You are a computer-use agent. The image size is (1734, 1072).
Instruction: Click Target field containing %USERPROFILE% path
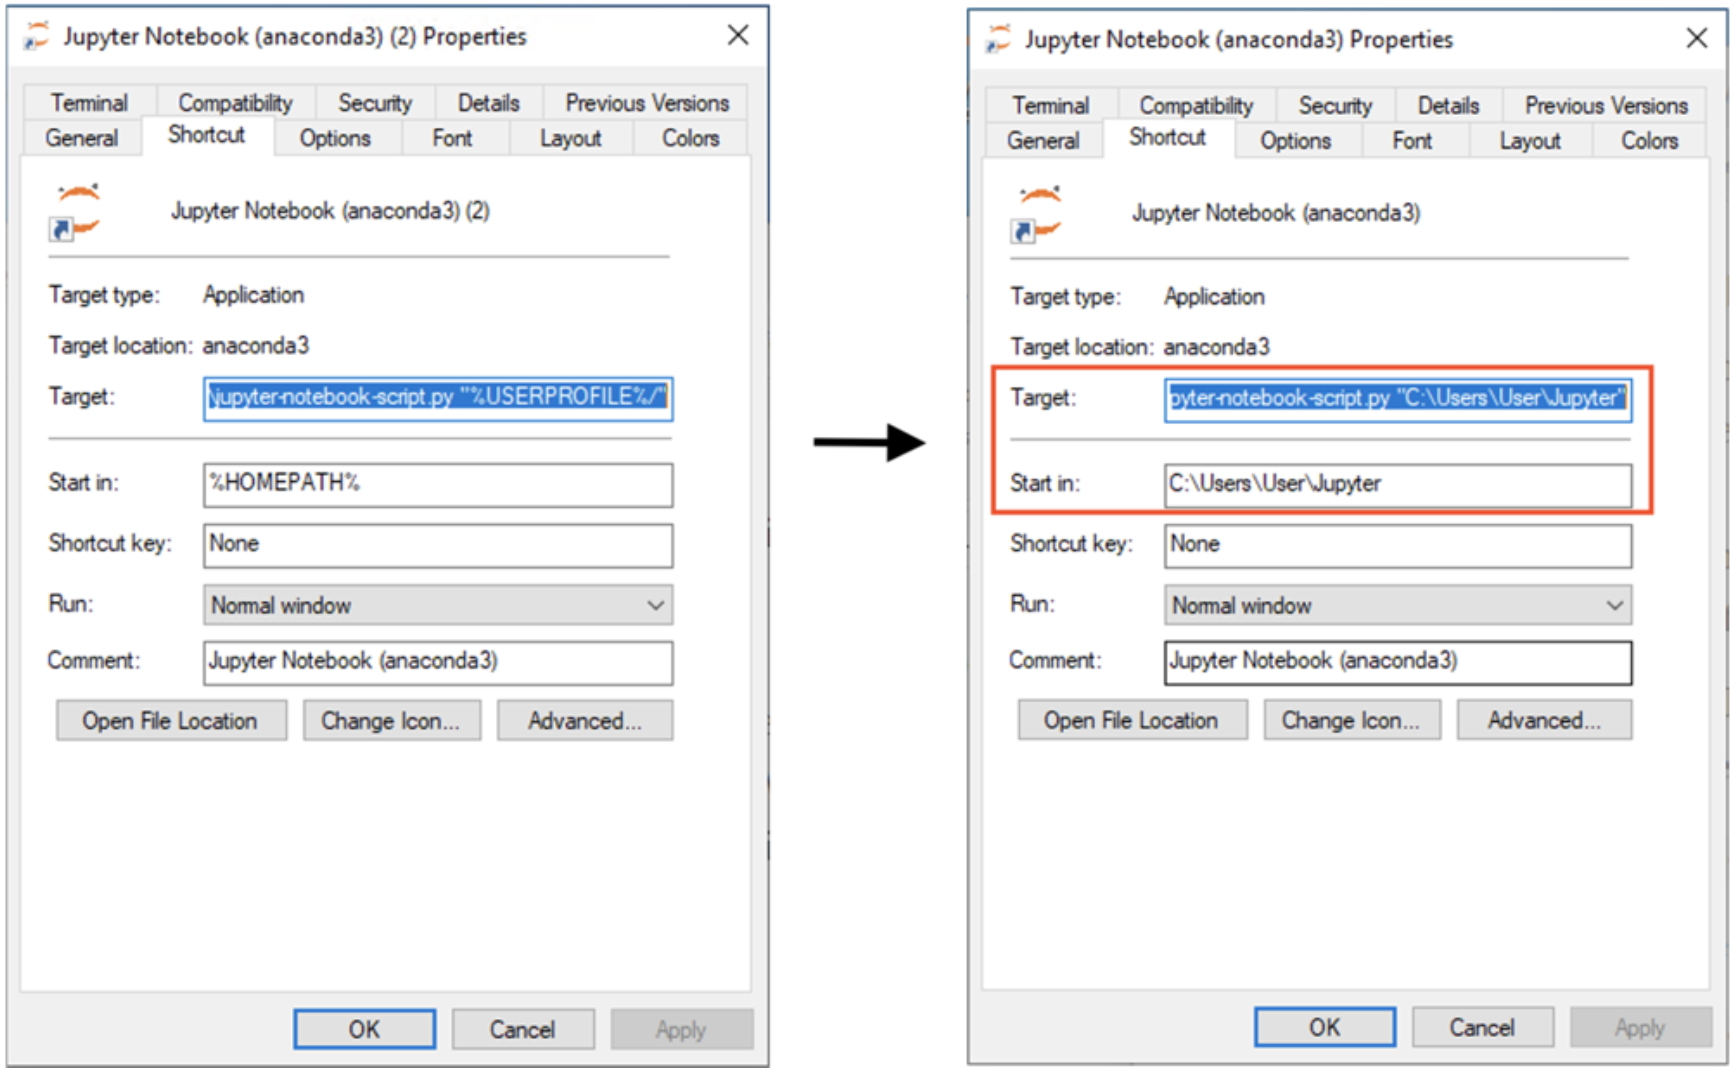click(x=437, y=398)
